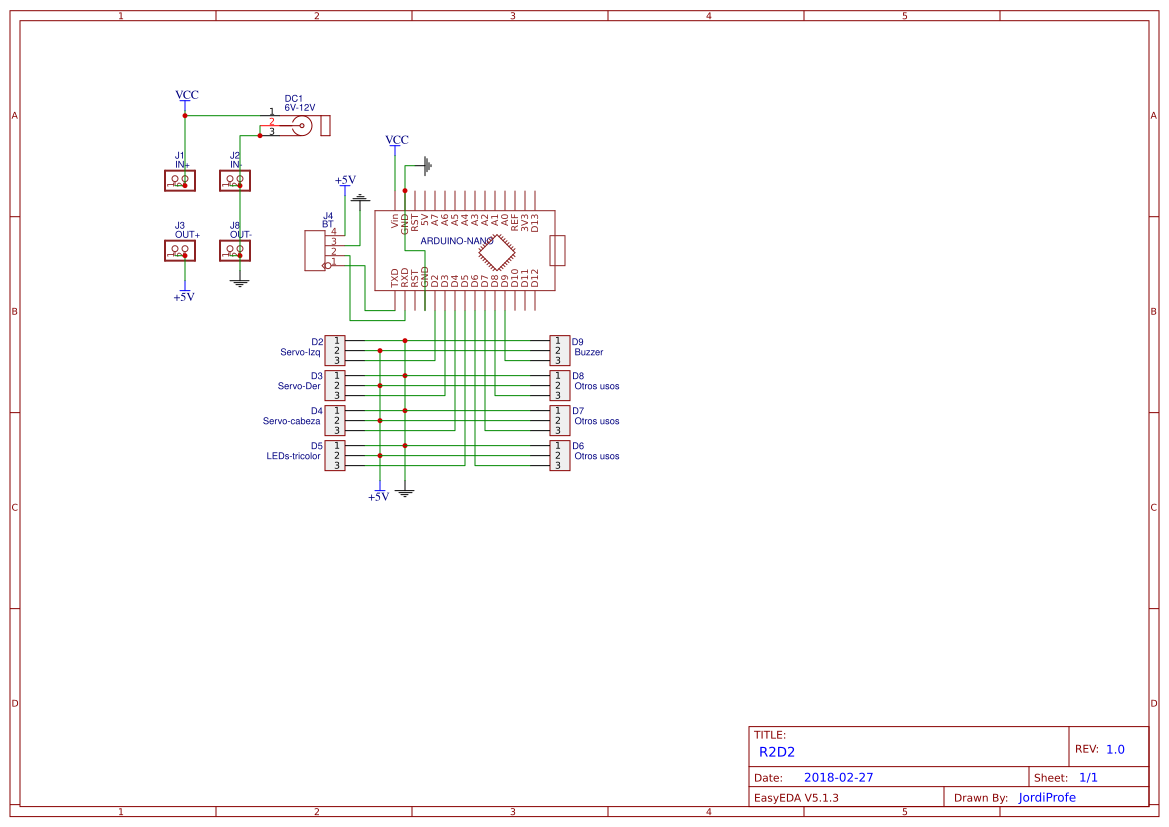This screenshot has width=1169, height=827.
Task: Select the J8 OUT- screw terminal
Action: [x=234, y=249]
